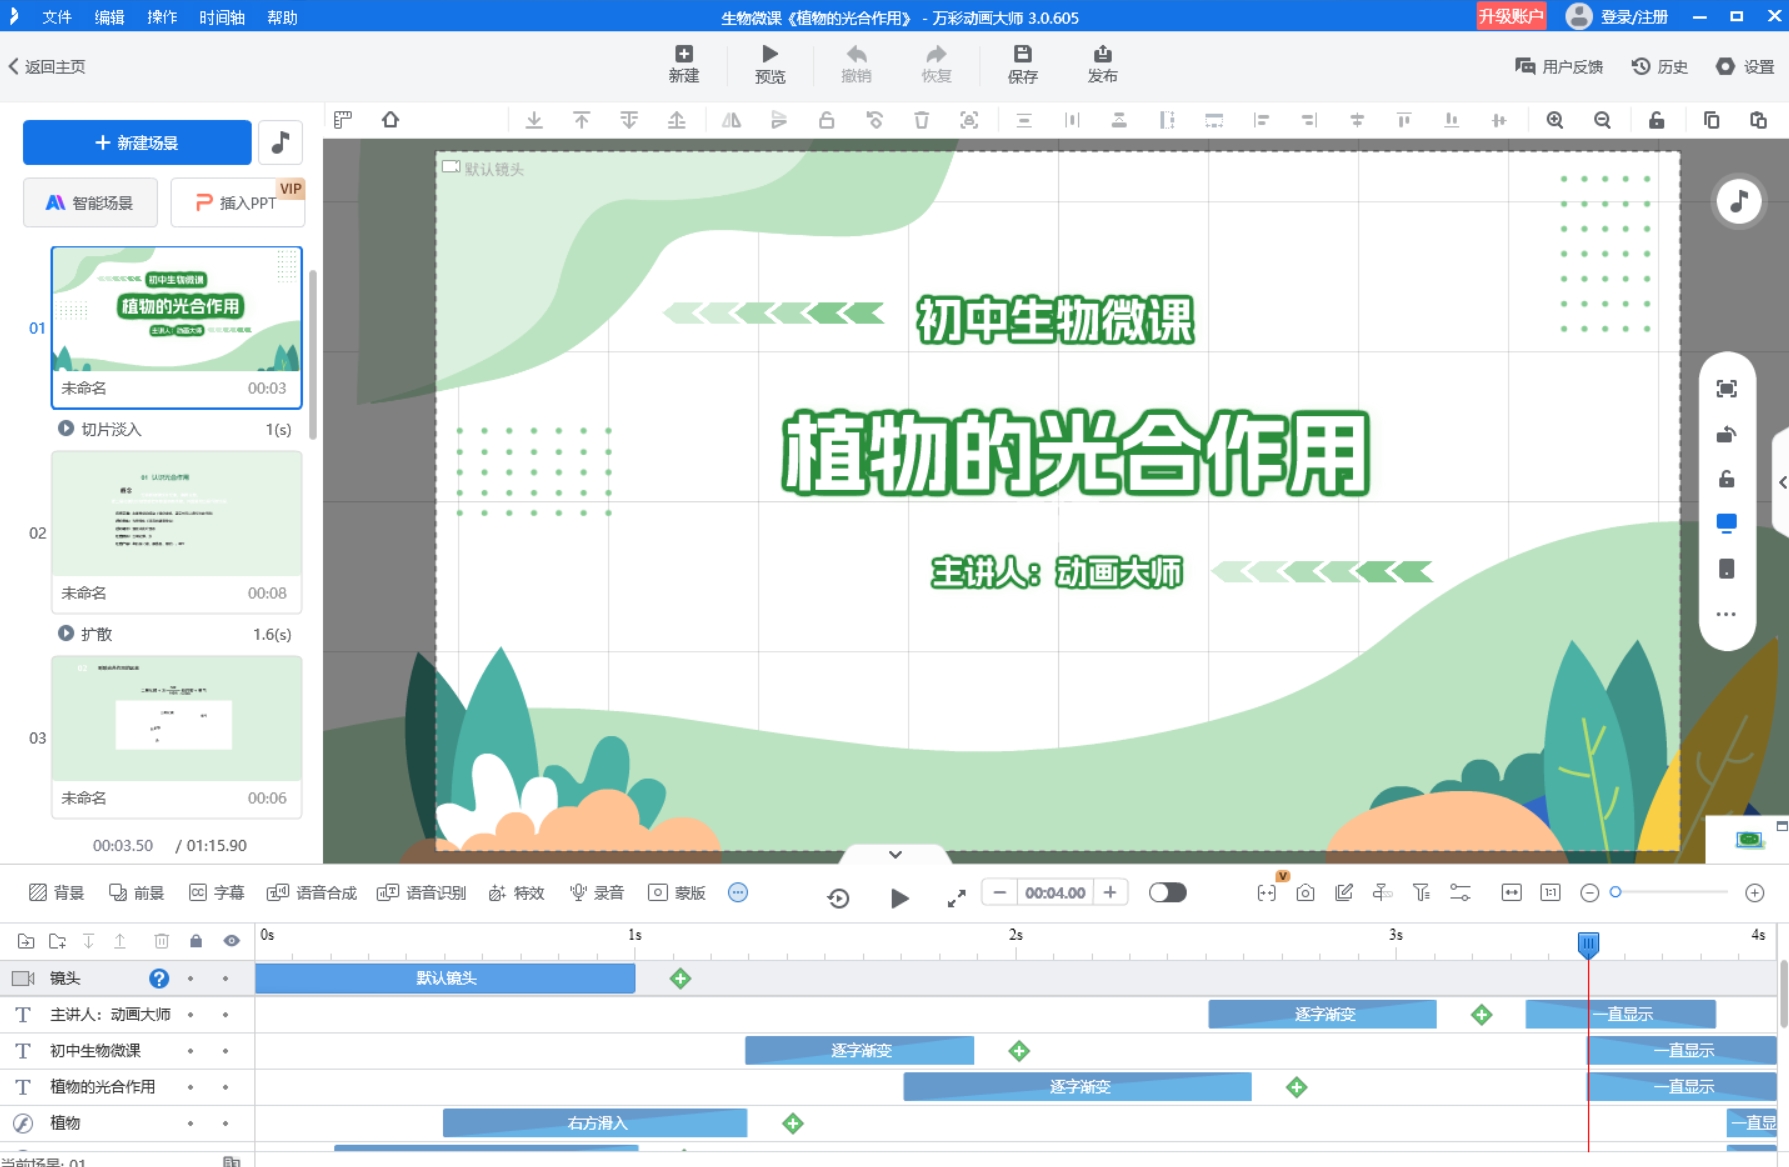1789x1167 pixels.
Task: Click the copy icon in canvas toolbar
Action: [1711, 120]
